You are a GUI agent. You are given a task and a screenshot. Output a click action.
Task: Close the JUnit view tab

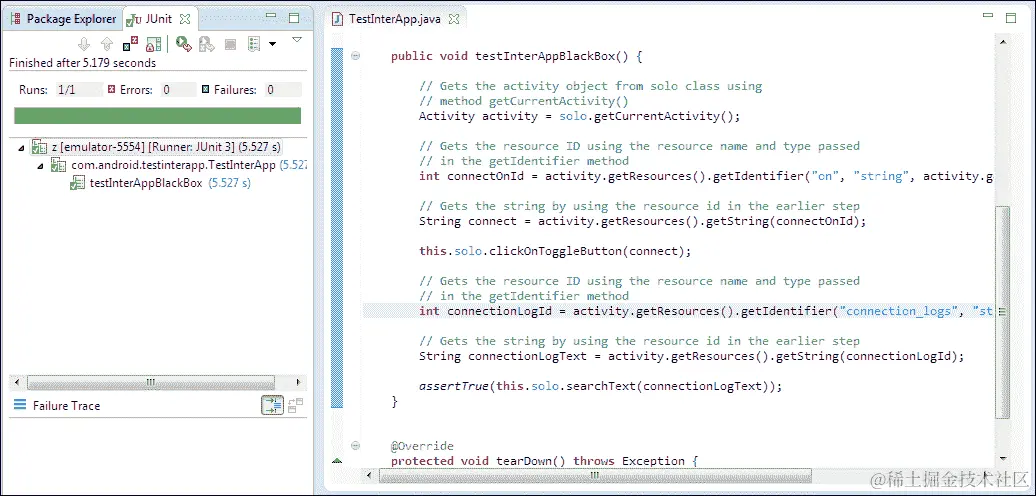click(186, 19)
